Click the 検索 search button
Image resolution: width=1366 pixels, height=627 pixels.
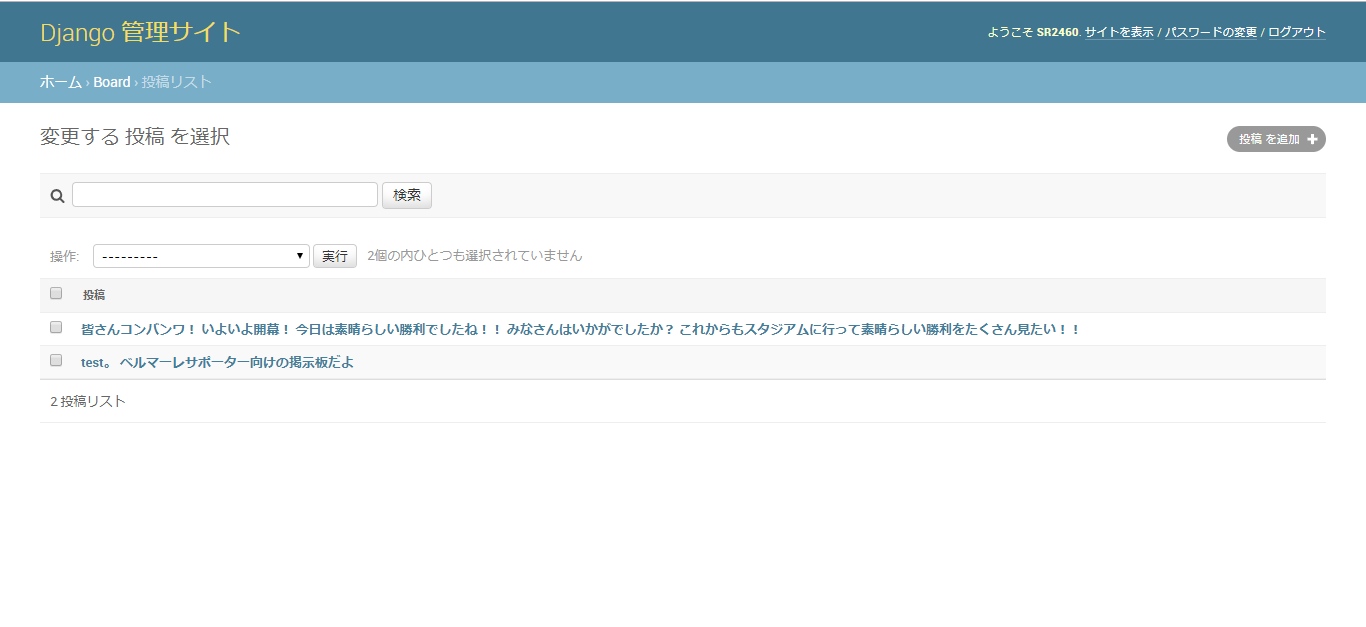click(406, 194)
